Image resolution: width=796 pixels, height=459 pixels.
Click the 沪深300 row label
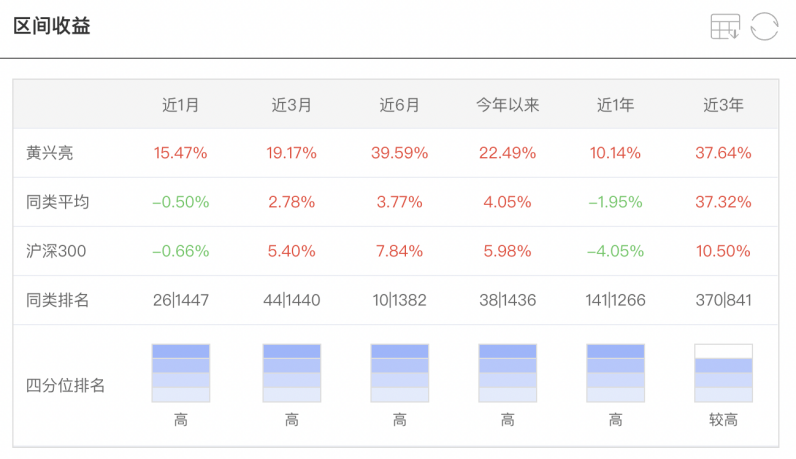[x=56, y=251]
